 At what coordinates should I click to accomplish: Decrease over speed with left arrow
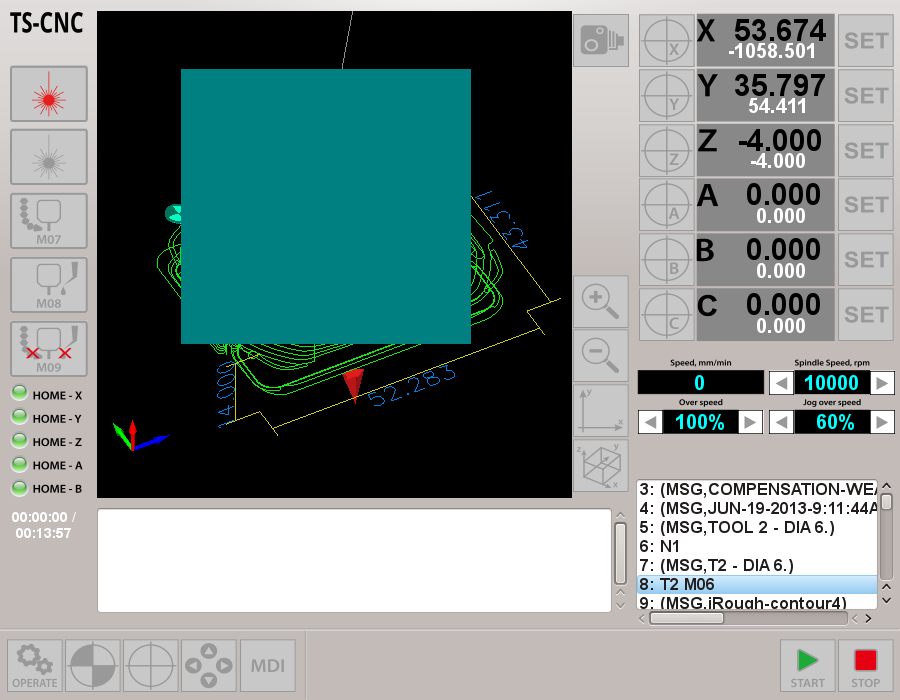coord(650,422)
